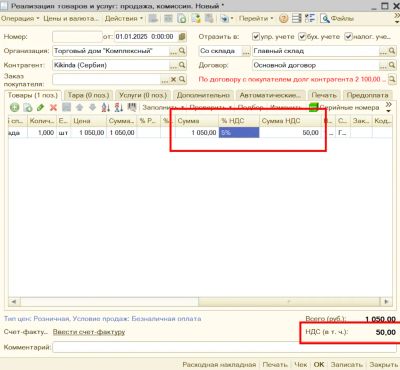Click the Комментарий input field
Viewport: 400px width, 370px height.
(x=225, y=347)
